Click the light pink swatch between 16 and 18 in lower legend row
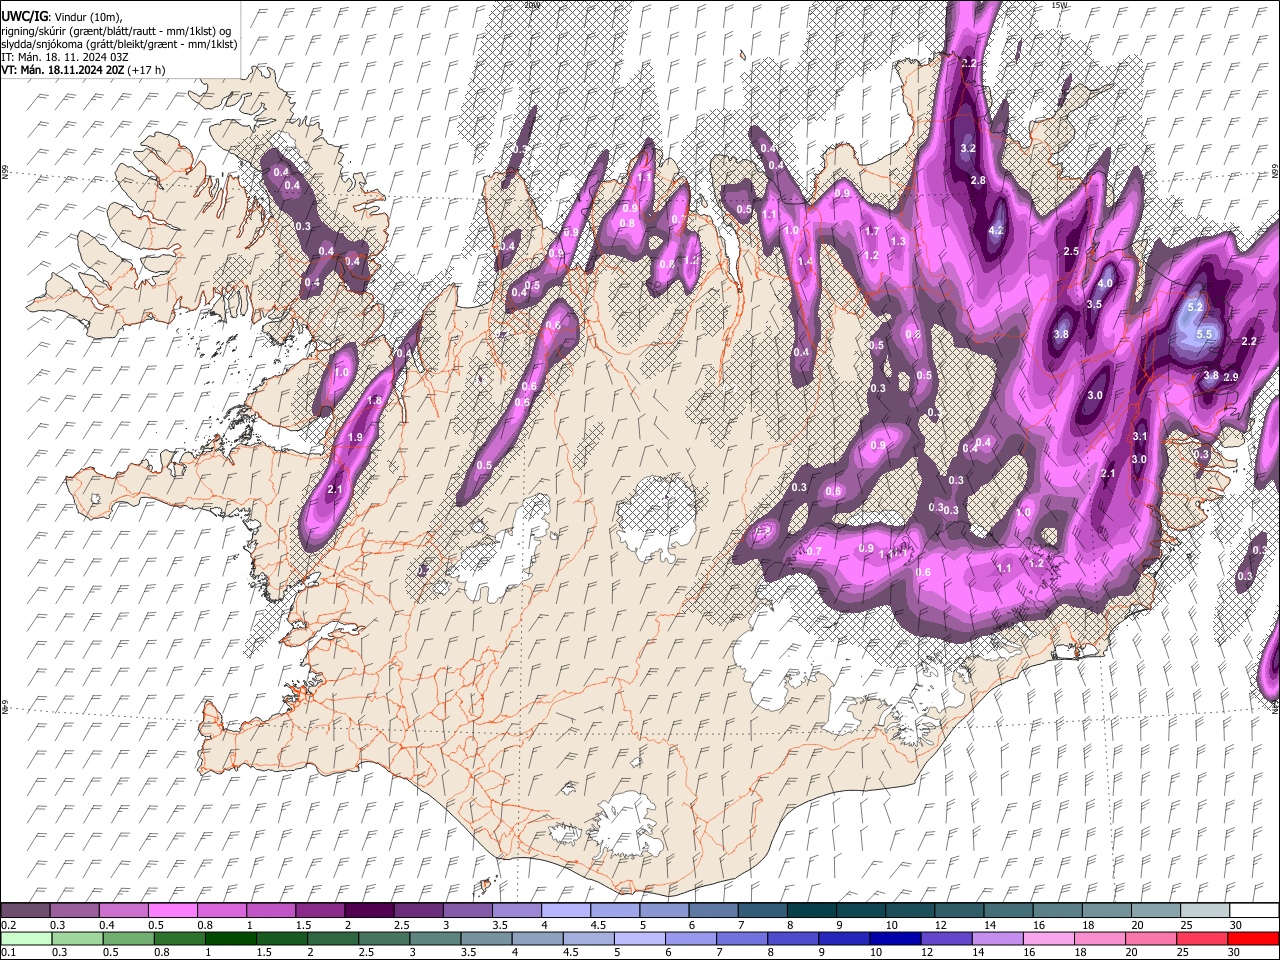The height and width of the screenshot is (960, 1280). pyautogui.click(x=1048, y=938)
